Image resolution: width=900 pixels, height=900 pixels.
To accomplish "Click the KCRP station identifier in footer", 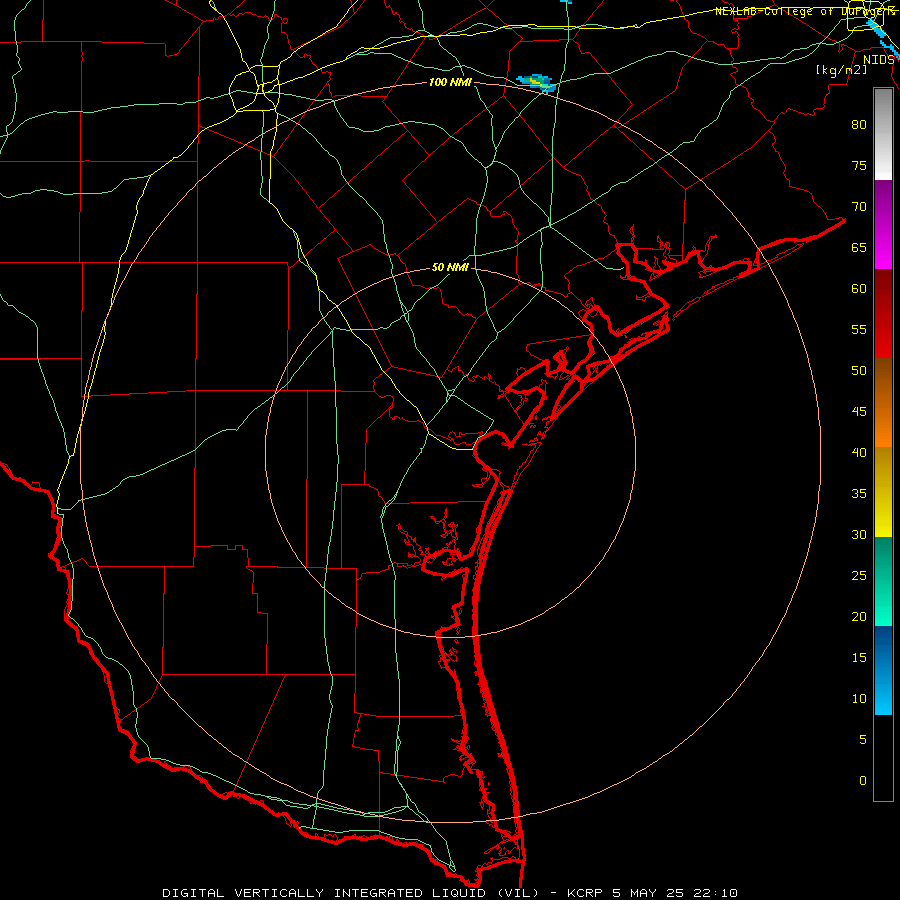I will (585, 893).
